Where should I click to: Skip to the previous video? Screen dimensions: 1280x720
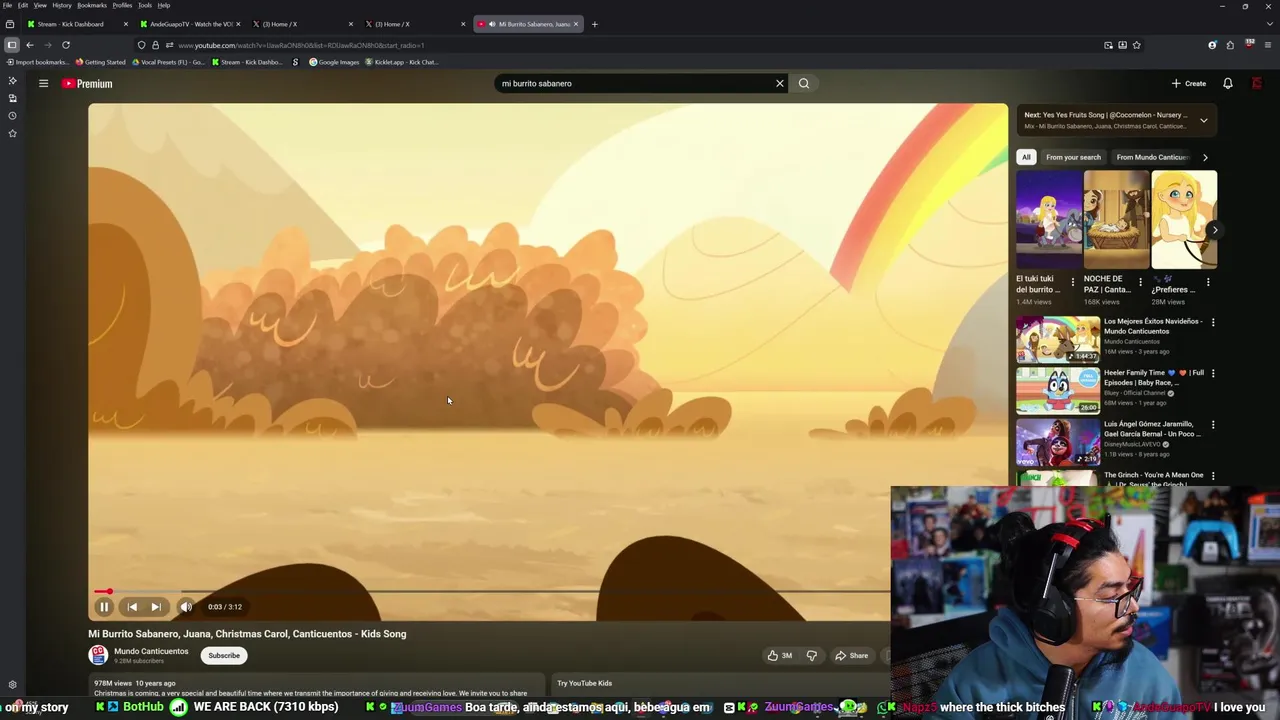[x=132, y=607]
